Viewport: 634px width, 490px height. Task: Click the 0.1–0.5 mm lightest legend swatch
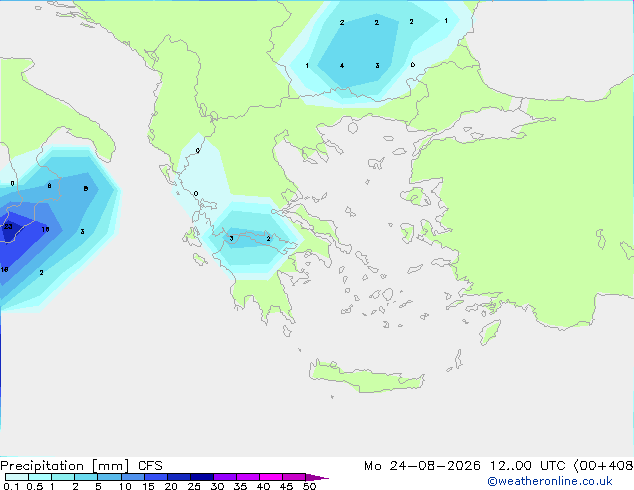pos(17,477)
